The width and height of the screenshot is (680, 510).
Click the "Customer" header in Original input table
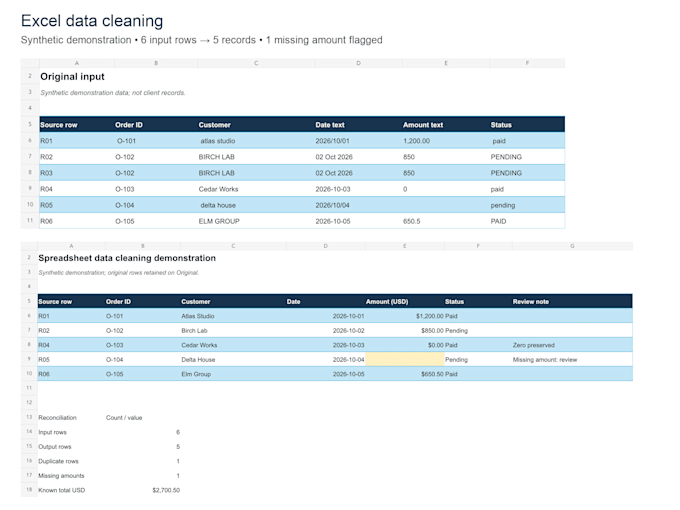214,125
